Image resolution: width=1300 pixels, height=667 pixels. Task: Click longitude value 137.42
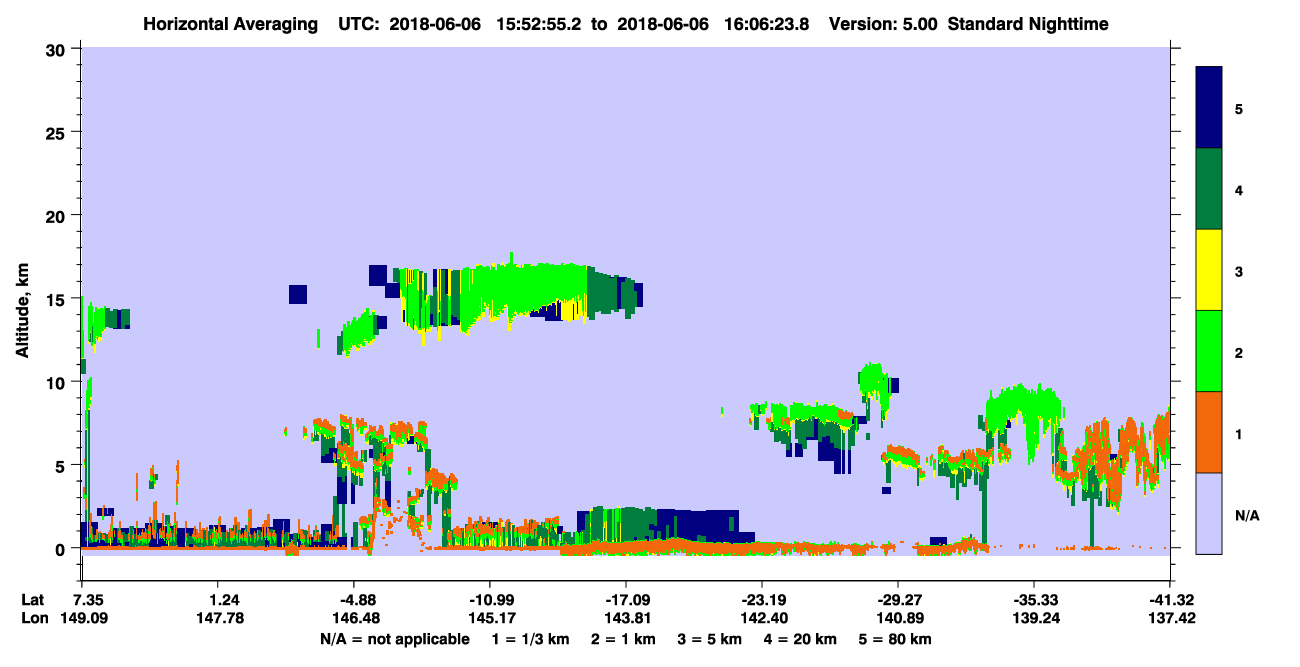point(1174,618)
